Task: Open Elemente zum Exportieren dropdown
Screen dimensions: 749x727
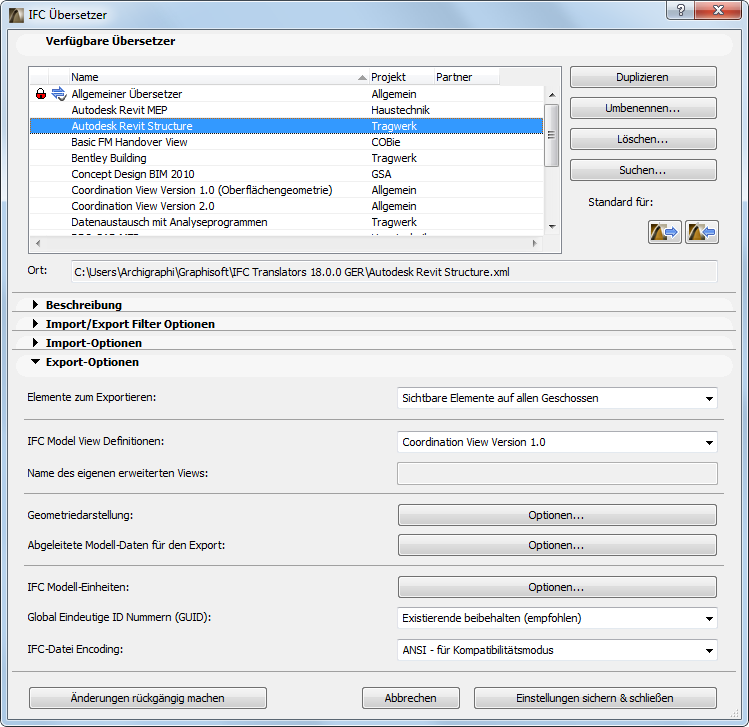Action: [557, 398]
